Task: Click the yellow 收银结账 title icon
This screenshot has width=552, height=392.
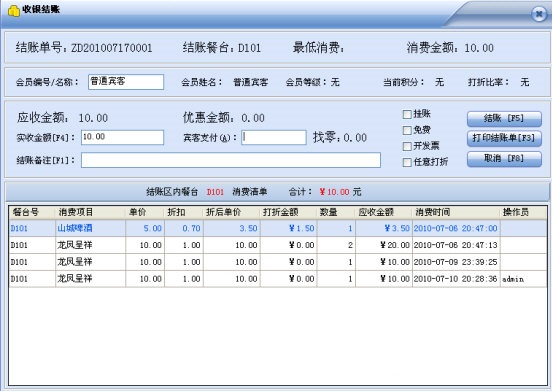Action: pos(13,11)
